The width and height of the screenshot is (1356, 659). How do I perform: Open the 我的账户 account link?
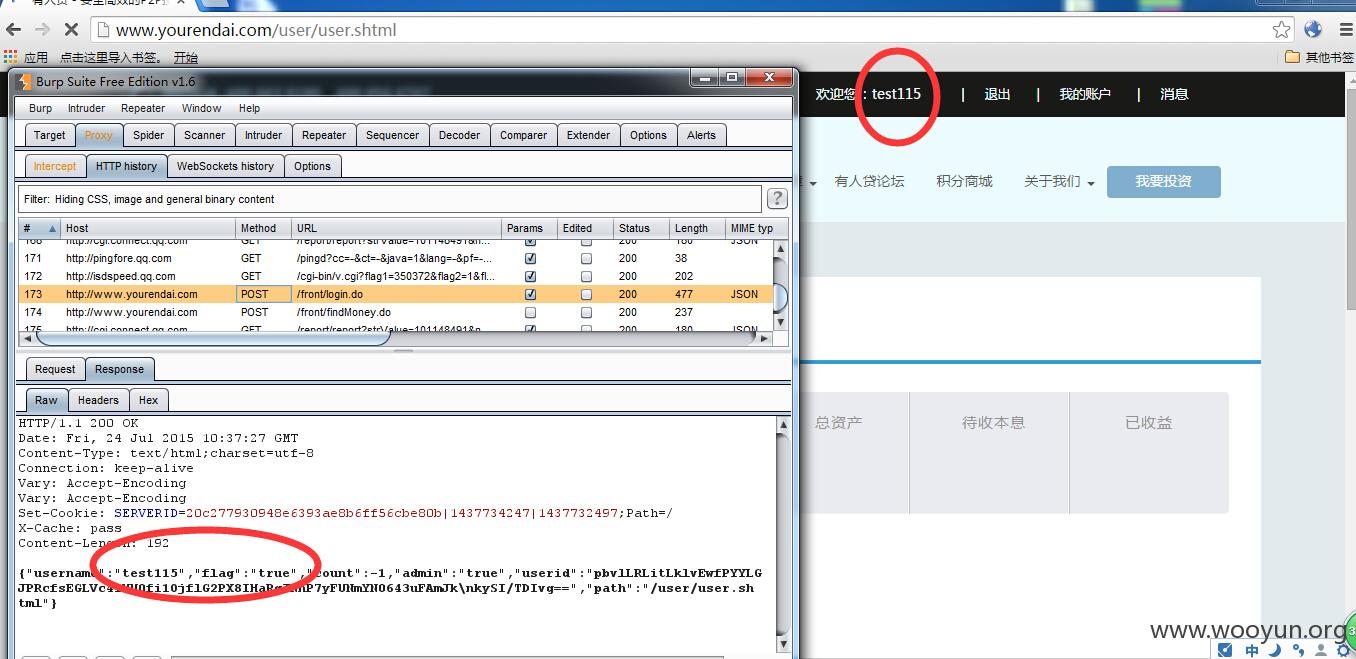point(1085,94)
